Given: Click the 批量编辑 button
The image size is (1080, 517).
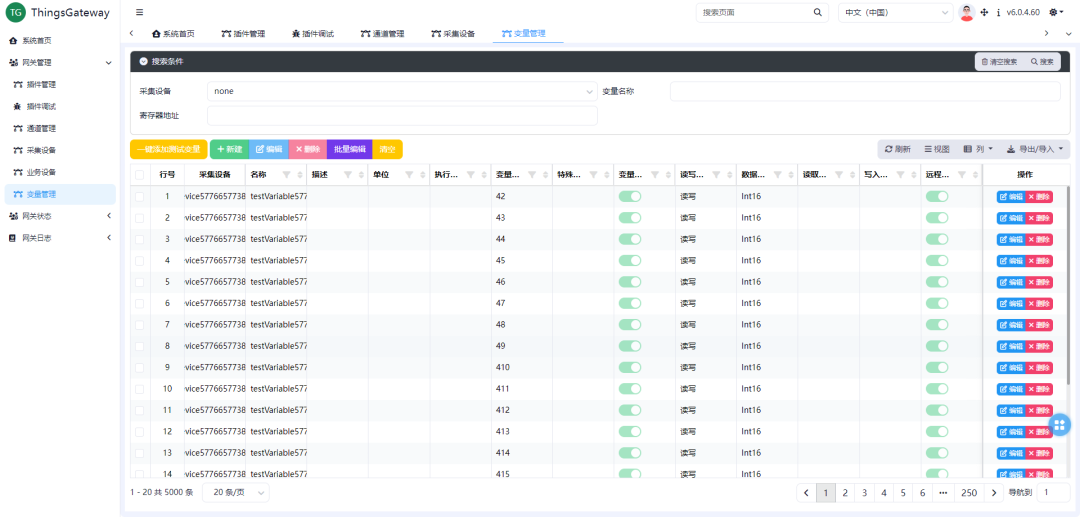Looking at the screenshot, I should click(x=349, y=149).
